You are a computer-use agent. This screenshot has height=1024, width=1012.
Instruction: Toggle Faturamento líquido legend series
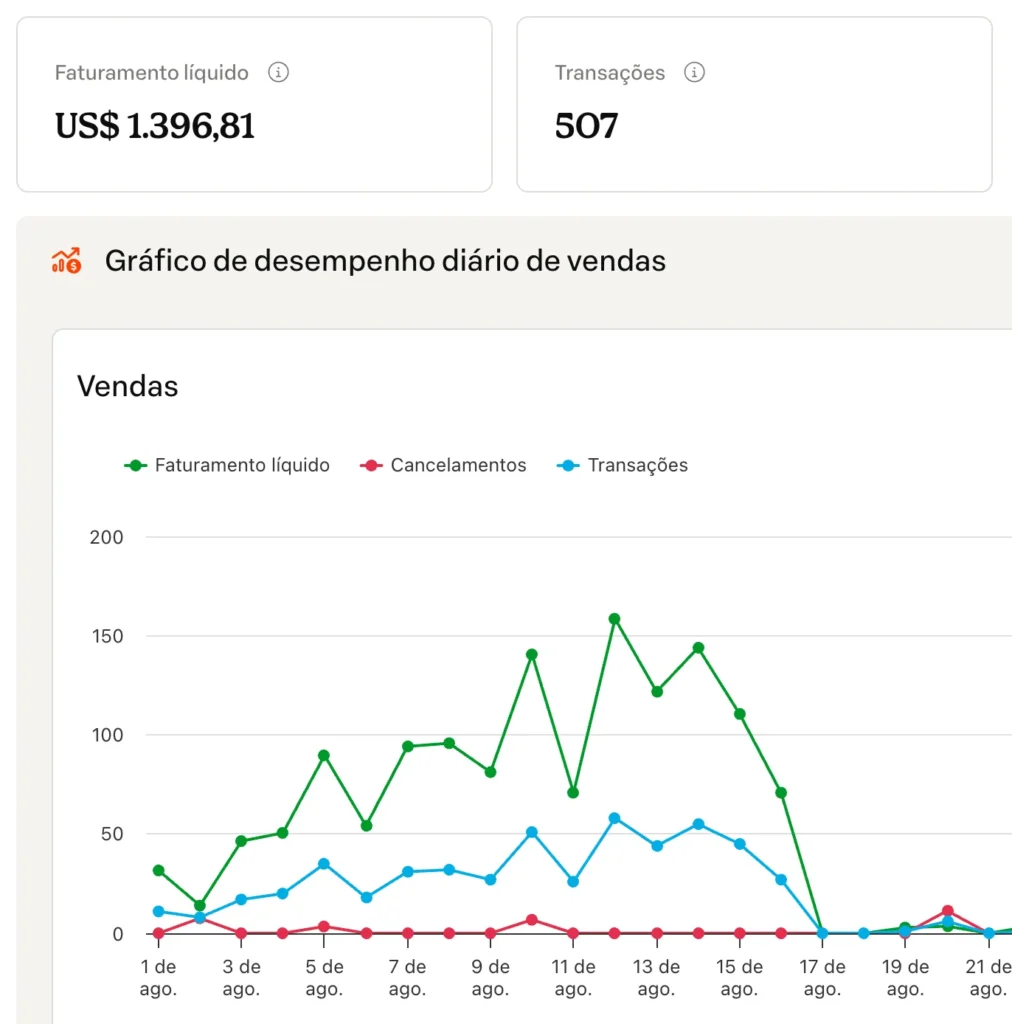click(x=227, y=465)
